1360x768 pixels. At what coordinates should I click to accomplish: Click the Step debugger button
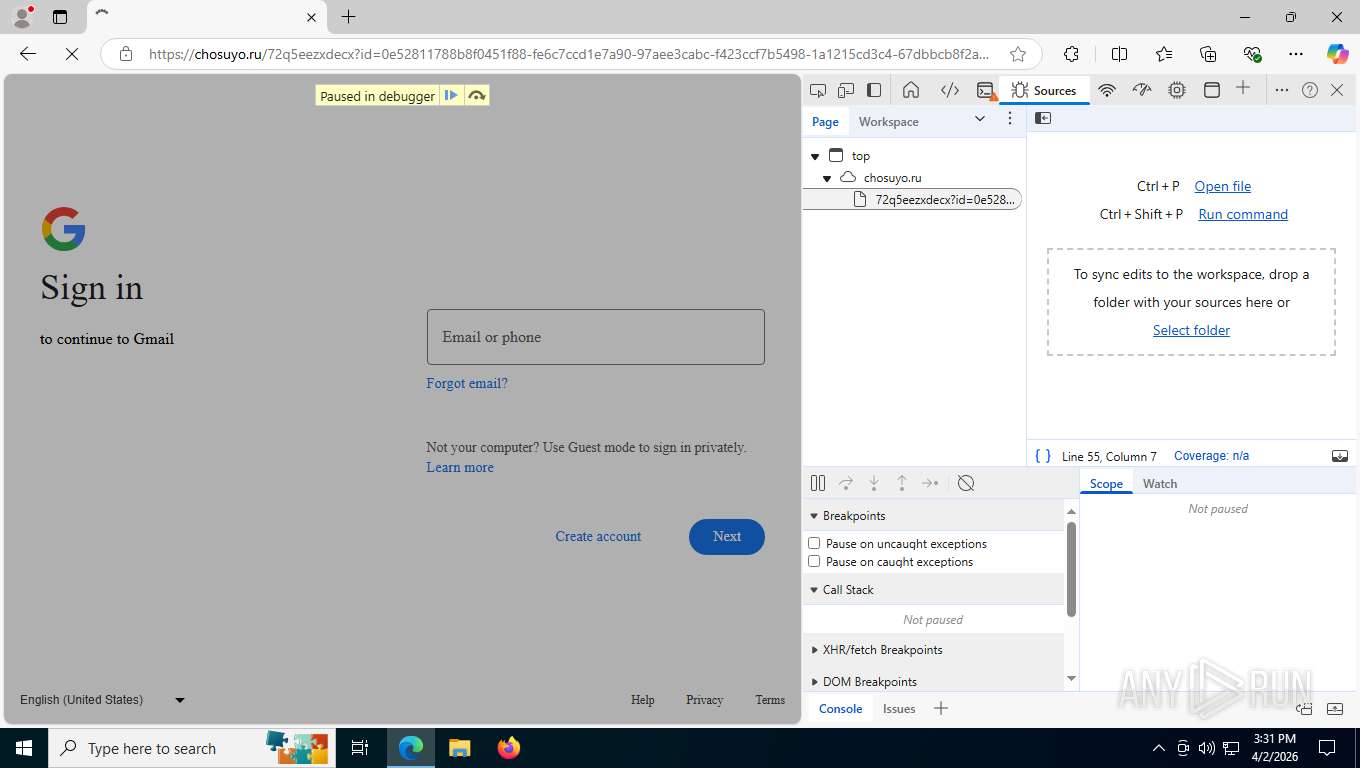pos(930,483)
